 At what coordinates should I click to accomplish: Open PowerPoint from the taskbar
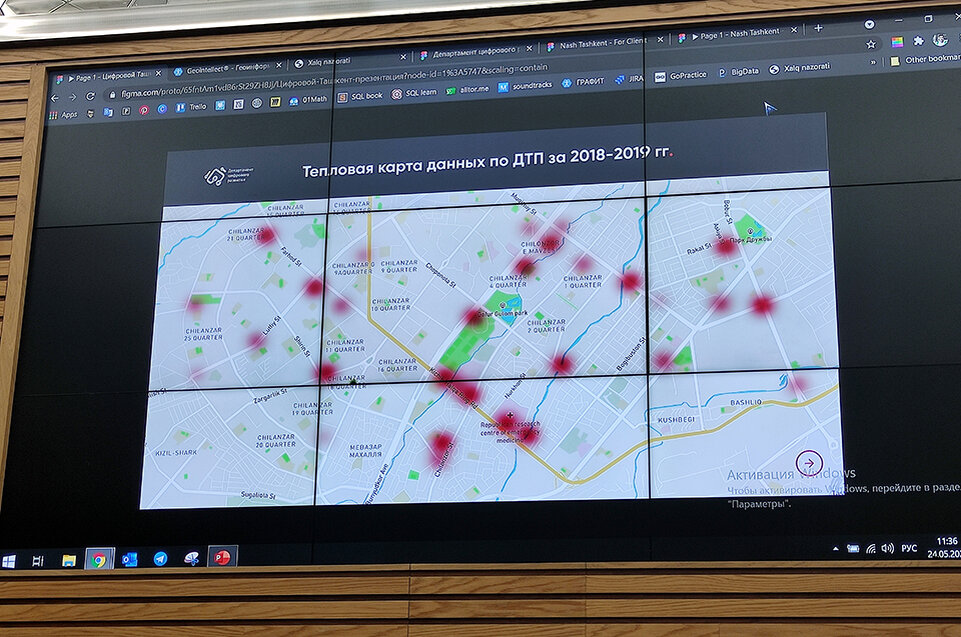[x=222, y=557]
